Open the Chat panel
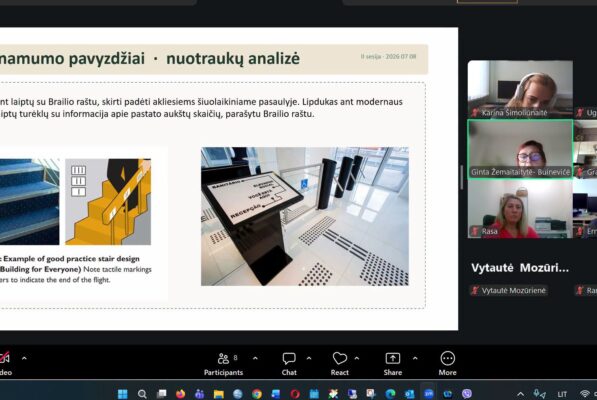This screenshot has width=597, height=400. (289, 364)
